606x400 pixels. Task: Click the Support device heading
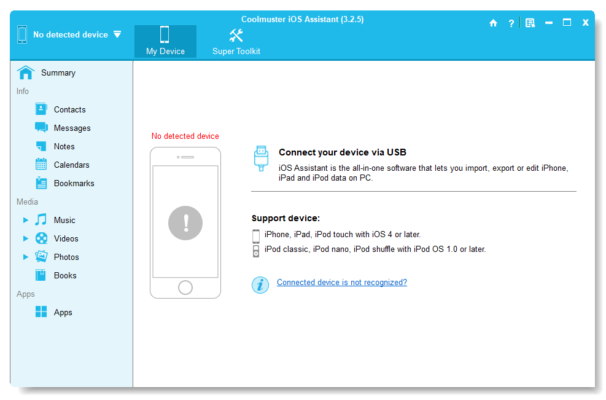(x=286, y=218)
